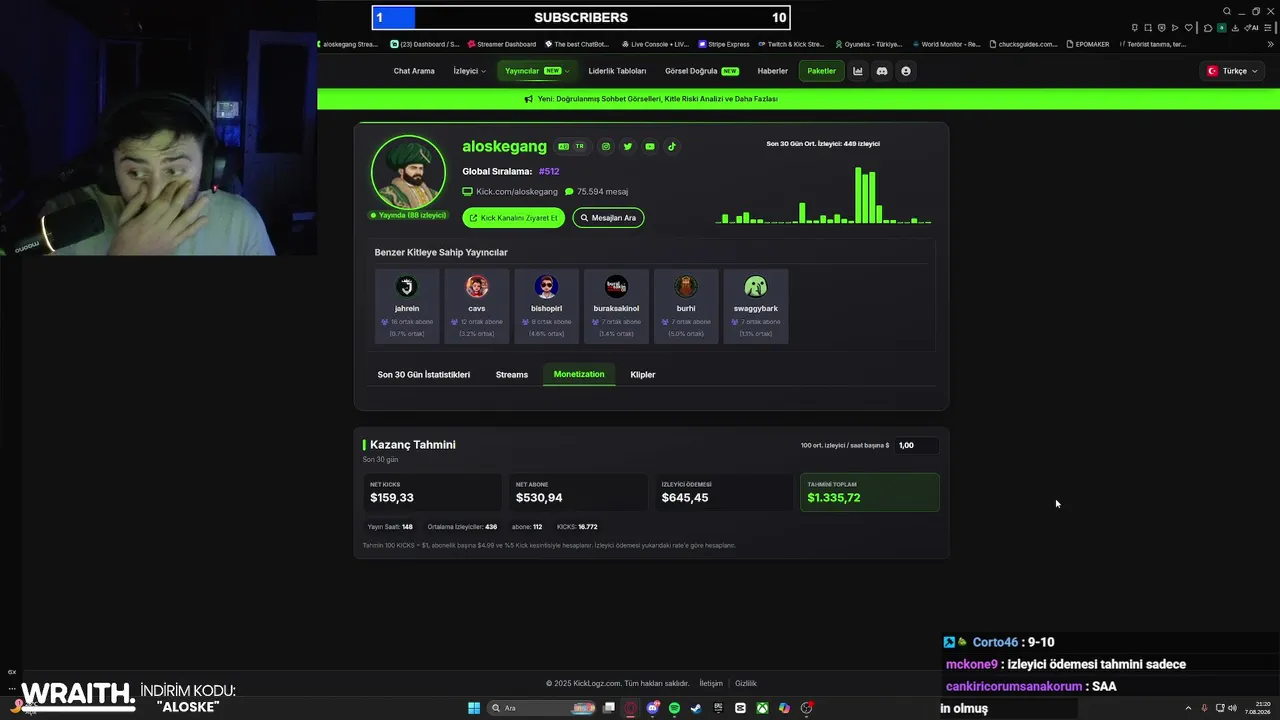Click the green announcement banner text
1280x720 pixels.
[658, 99]
